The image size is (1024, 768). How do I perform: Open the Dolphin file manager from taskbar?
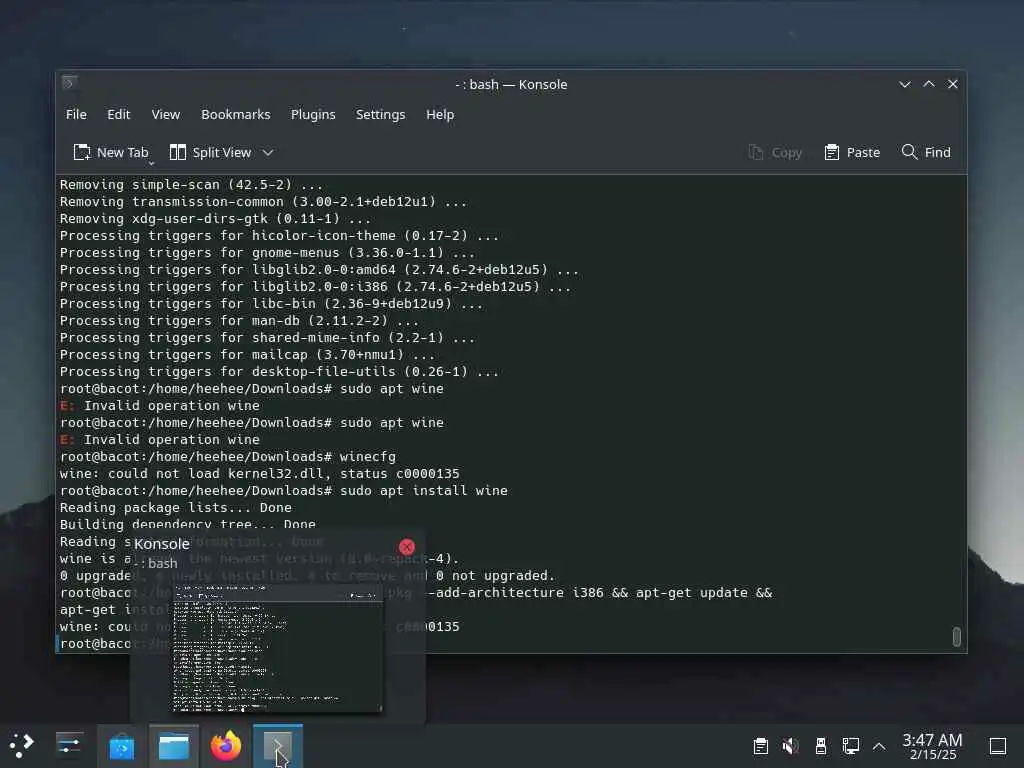click(x=174, y=746)
